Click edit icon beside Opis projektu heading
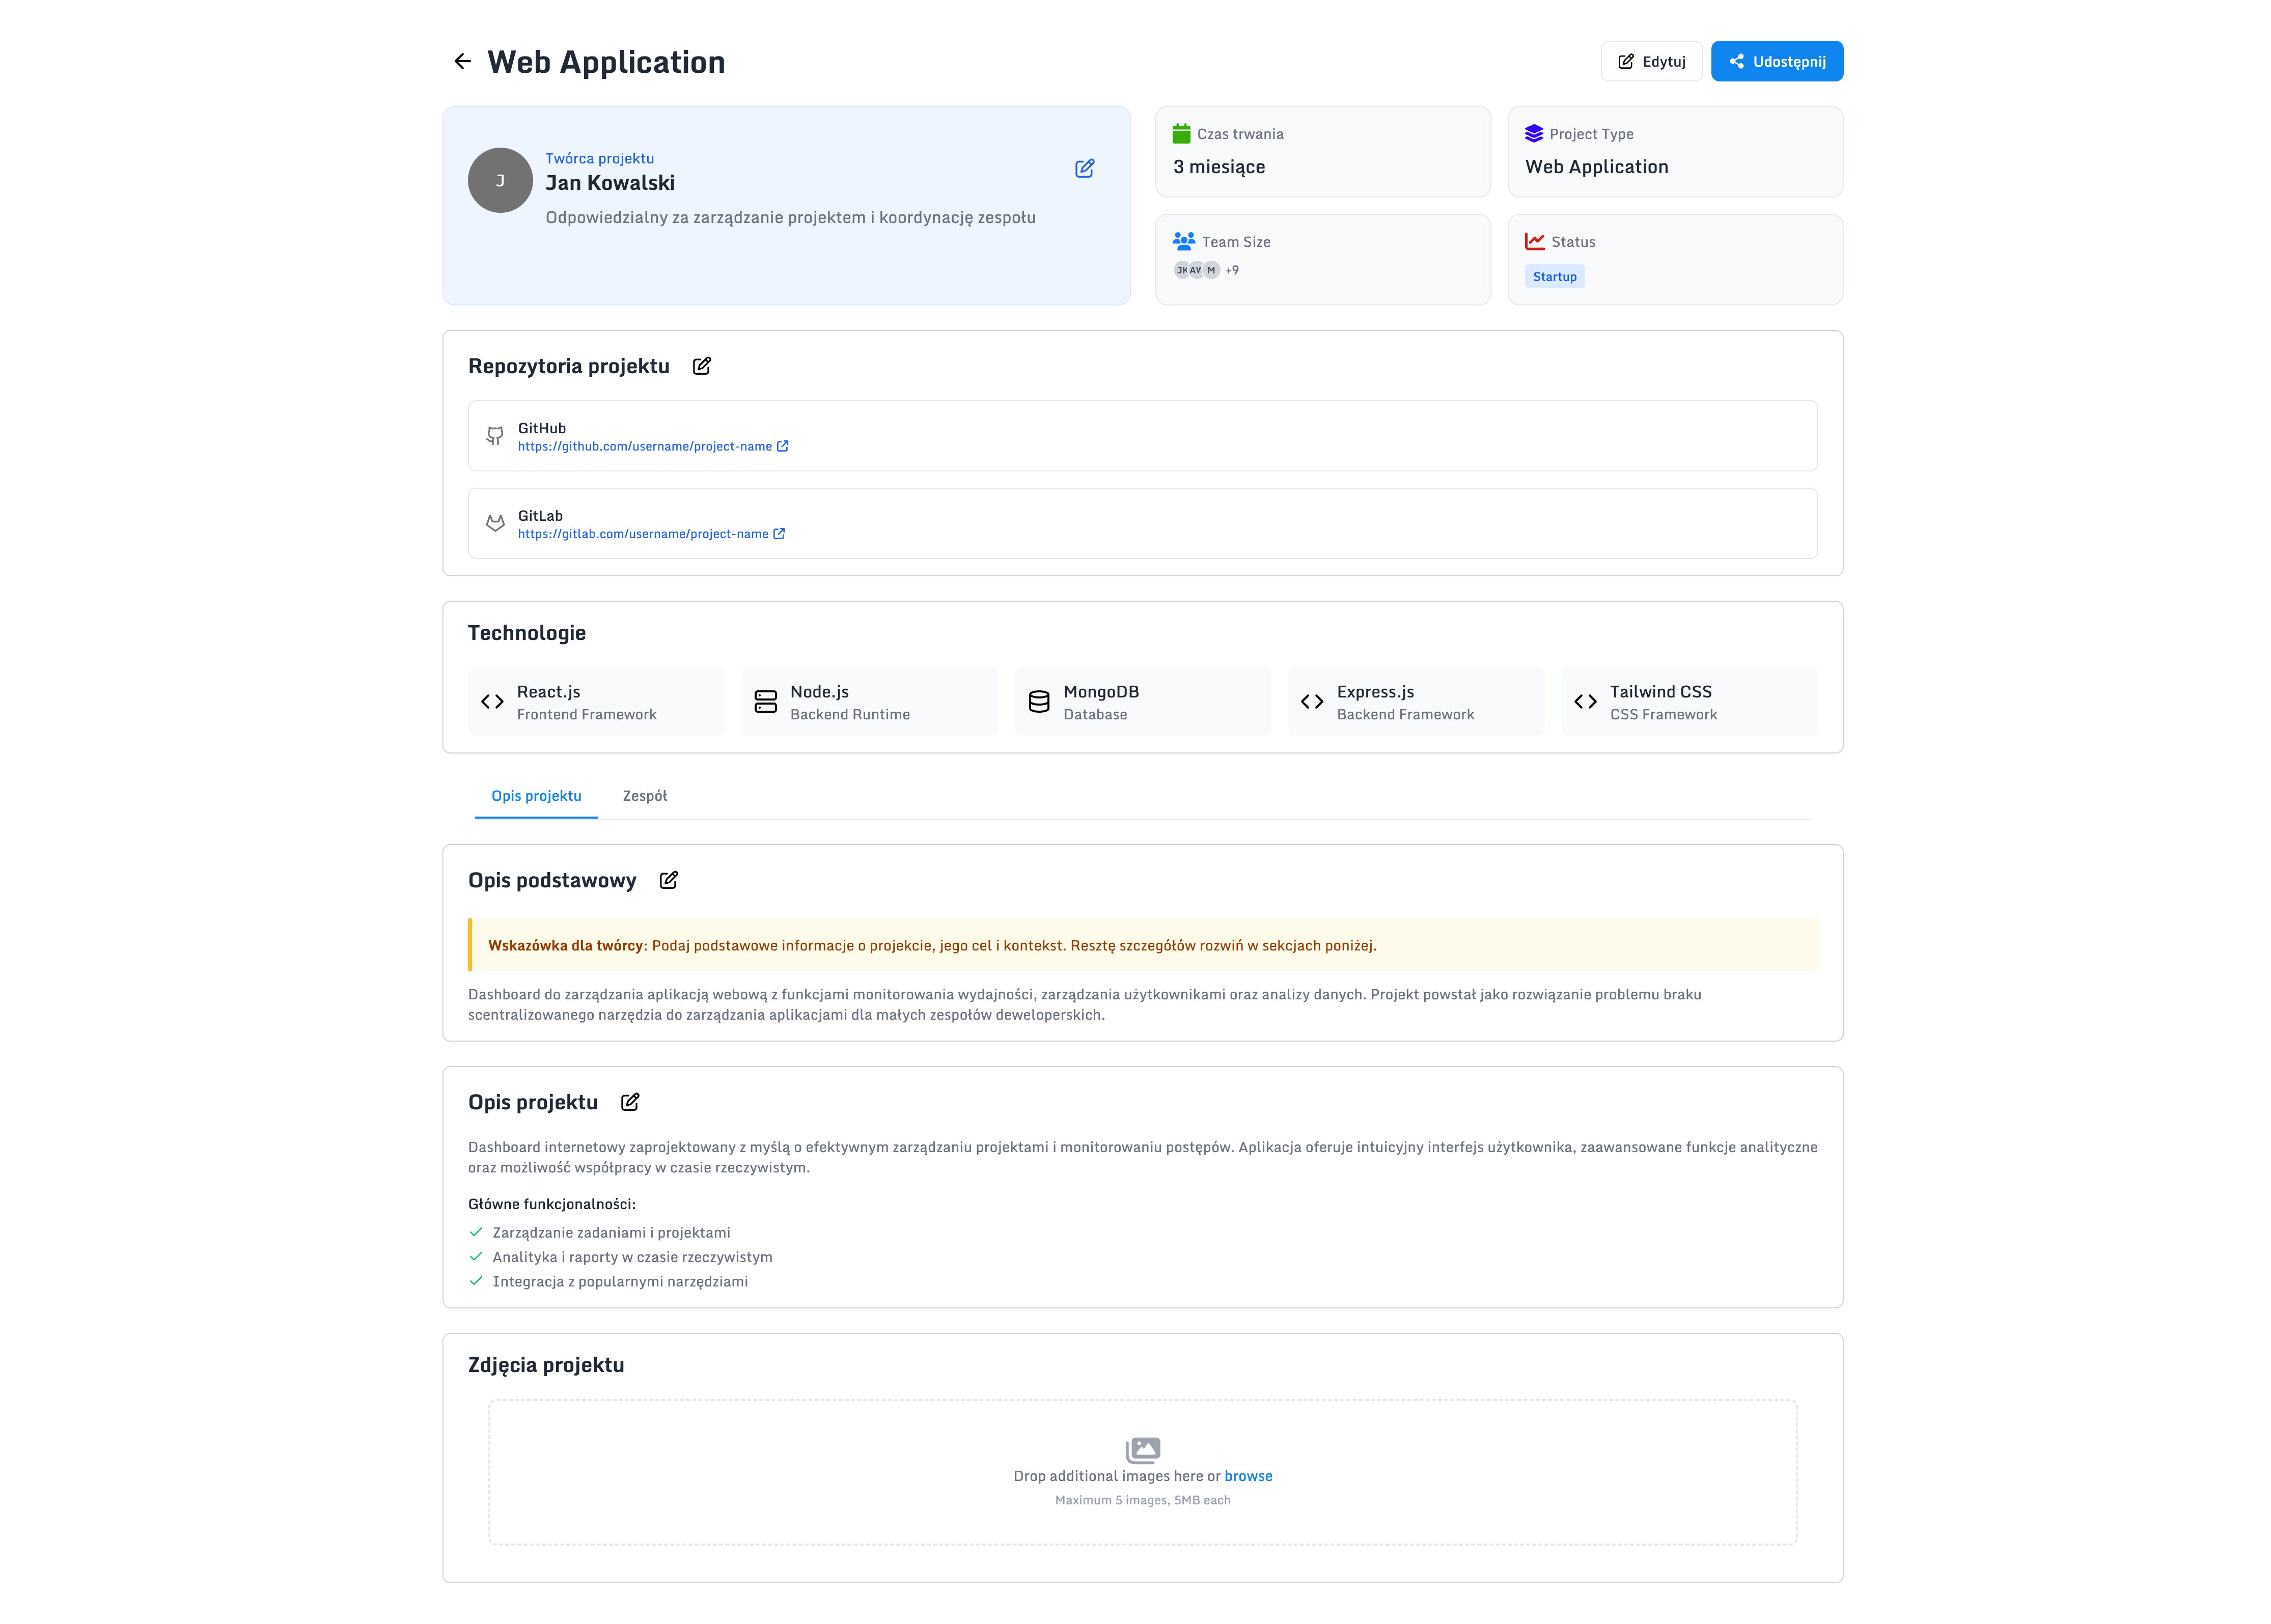Image resolution: width=2271 pixels, height=1624 pixels. click(630, 1102)
